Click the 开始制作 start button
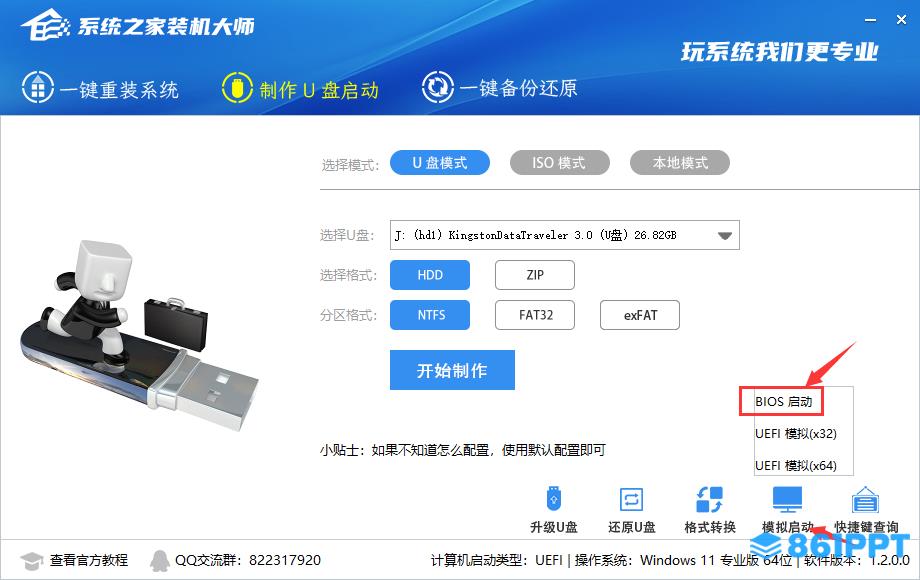 pos(452,370)
